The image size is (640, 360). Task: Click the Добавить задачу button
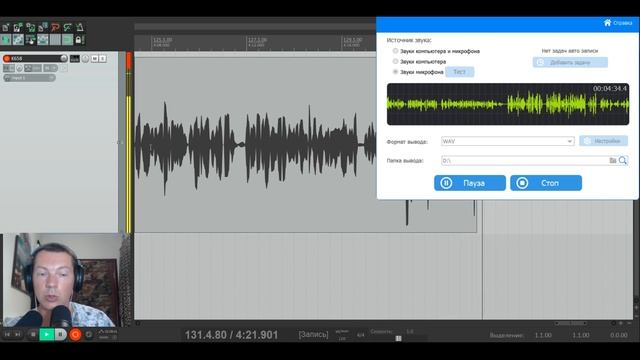click(x=570, y=62)
